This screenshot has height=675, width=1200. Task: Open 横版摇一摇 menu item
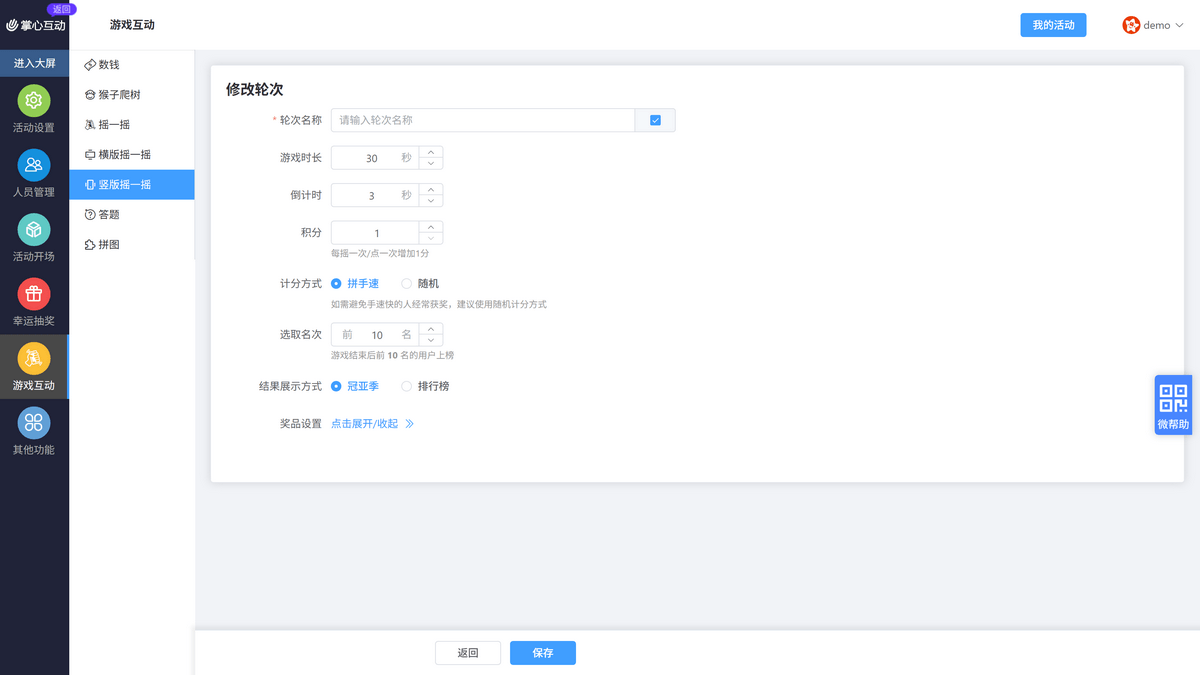[132, 154]
